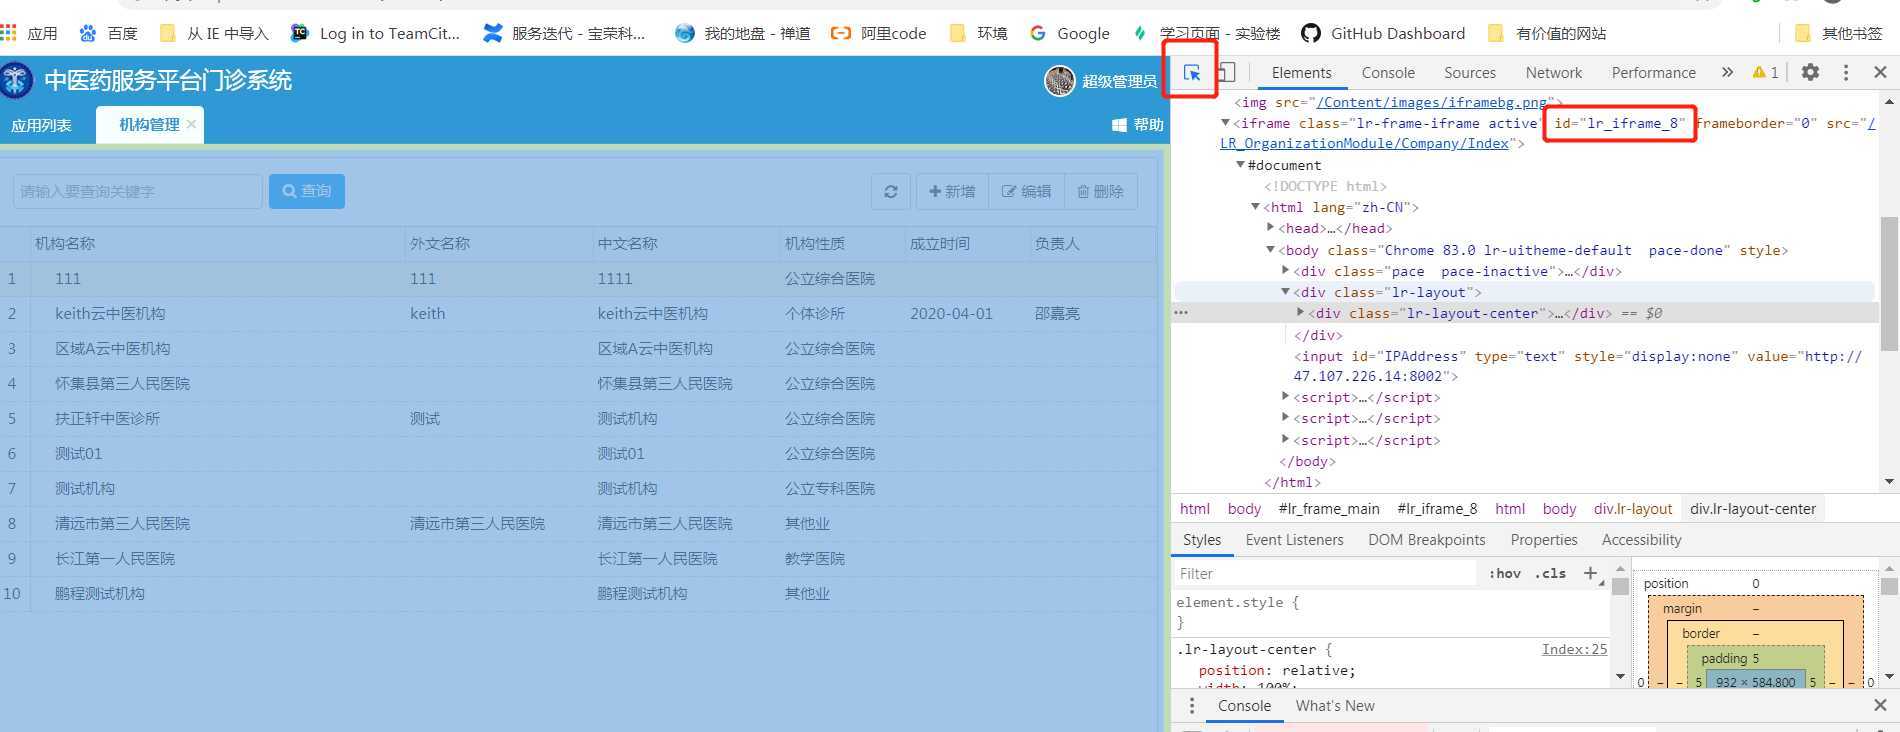This screenshot has height=732, width=1900.
Task: Open the GitHub Dashboard bookmark
Action: (1383, 33)
